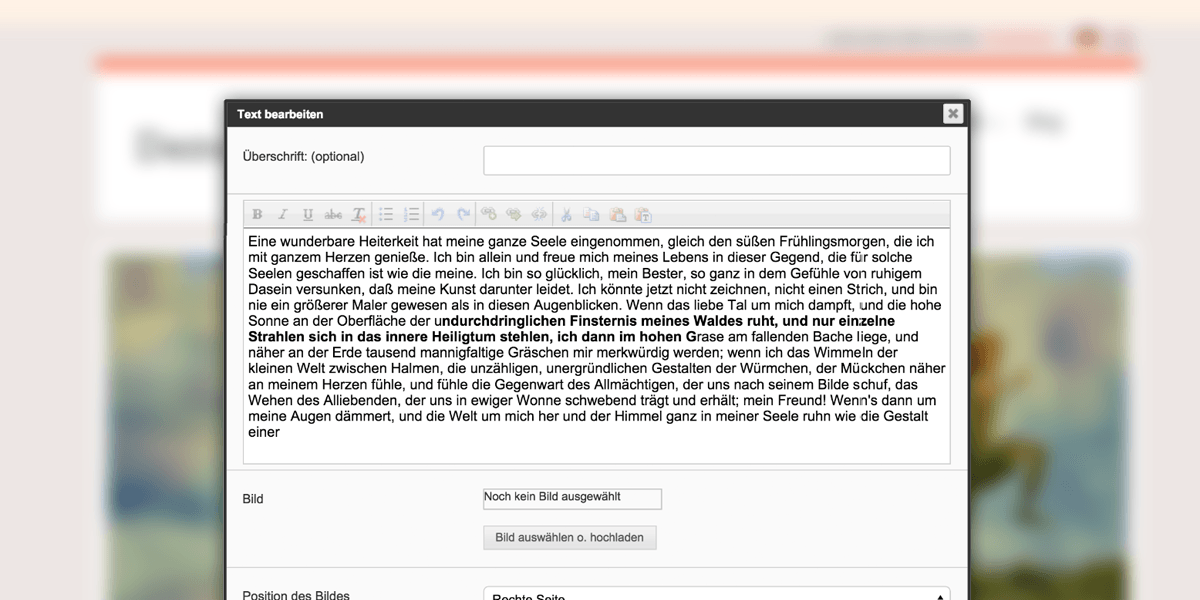The height and width of the screenshot is (600, 1200).
Task: Undo the last edit
Action: pos(438,215)
